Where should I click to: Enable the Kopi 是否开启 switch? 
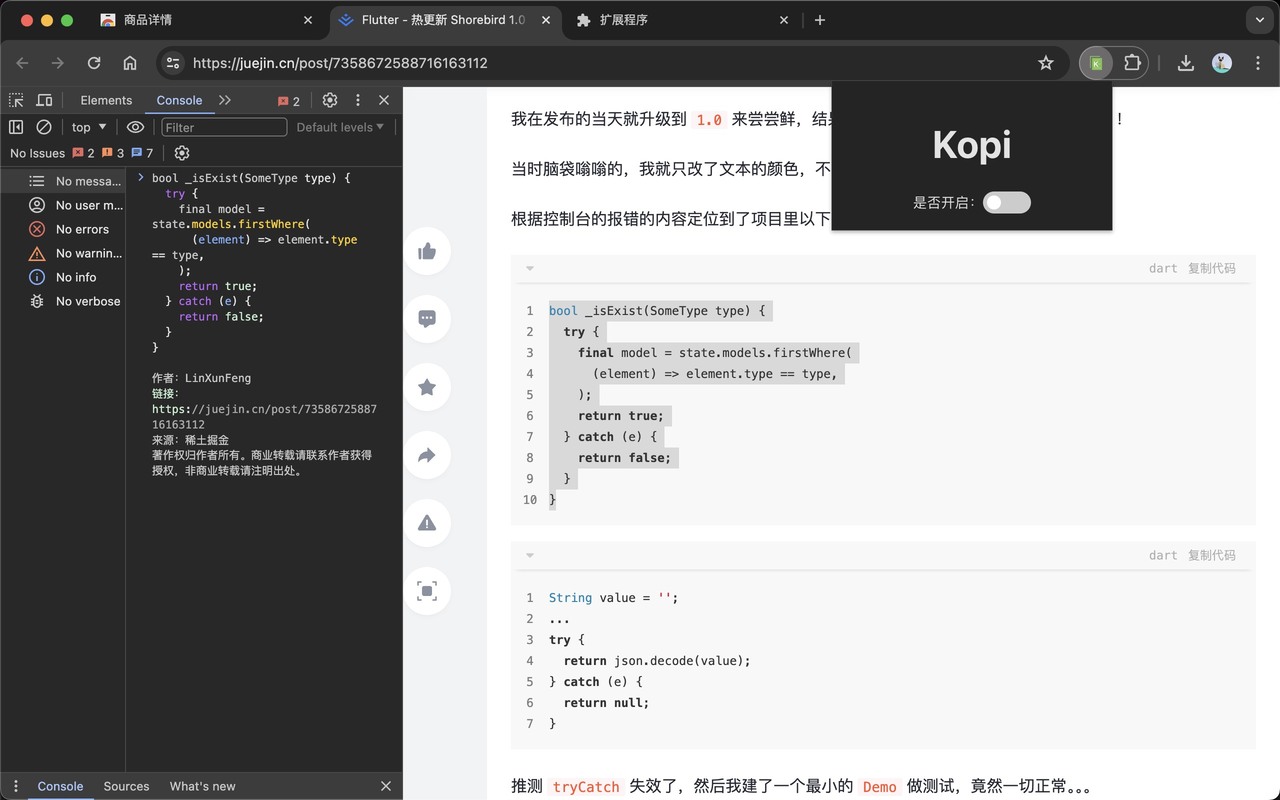tap(1006, 202)
